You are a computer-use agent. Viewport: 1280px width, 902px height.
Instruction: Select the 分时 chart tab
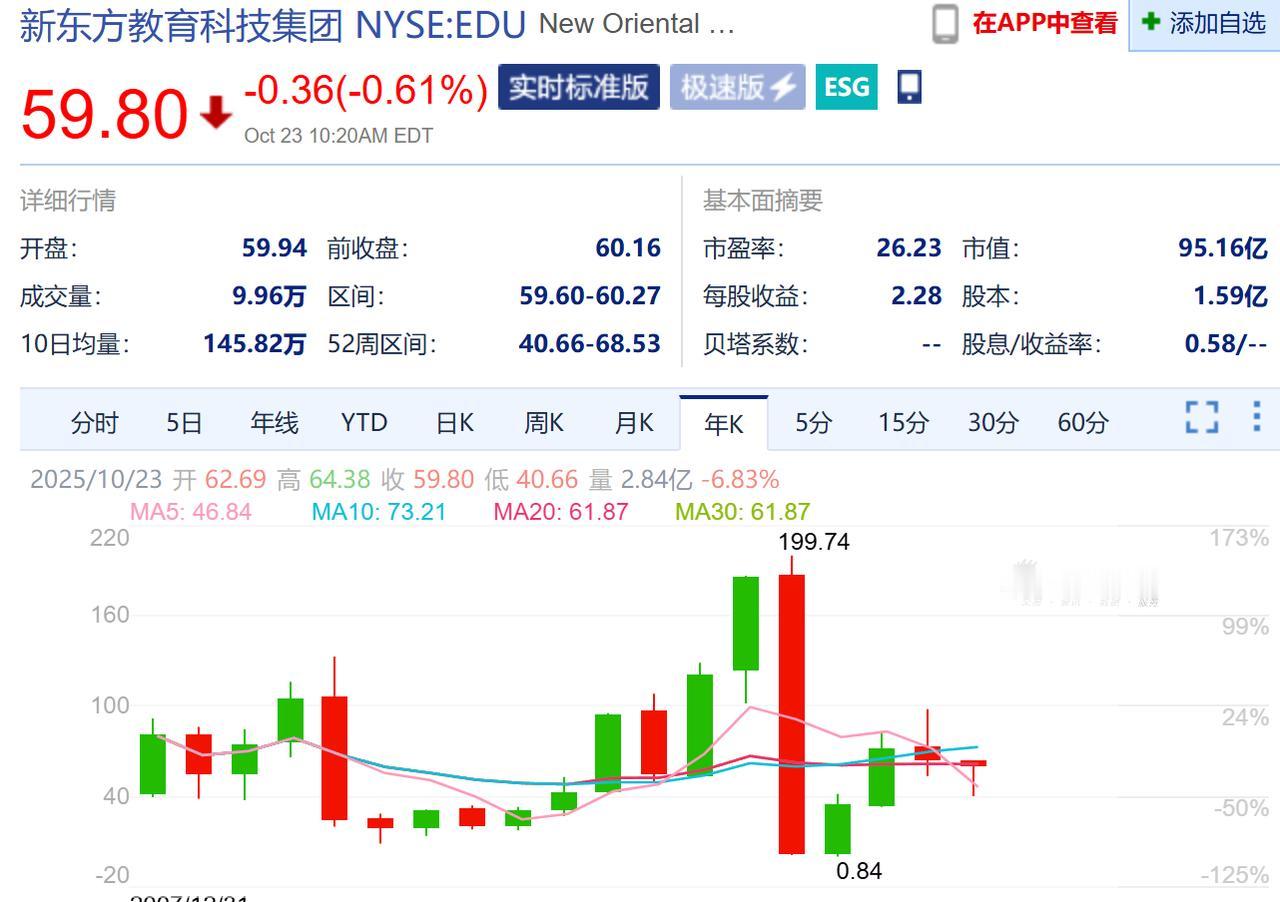click(x=94, y=423)
